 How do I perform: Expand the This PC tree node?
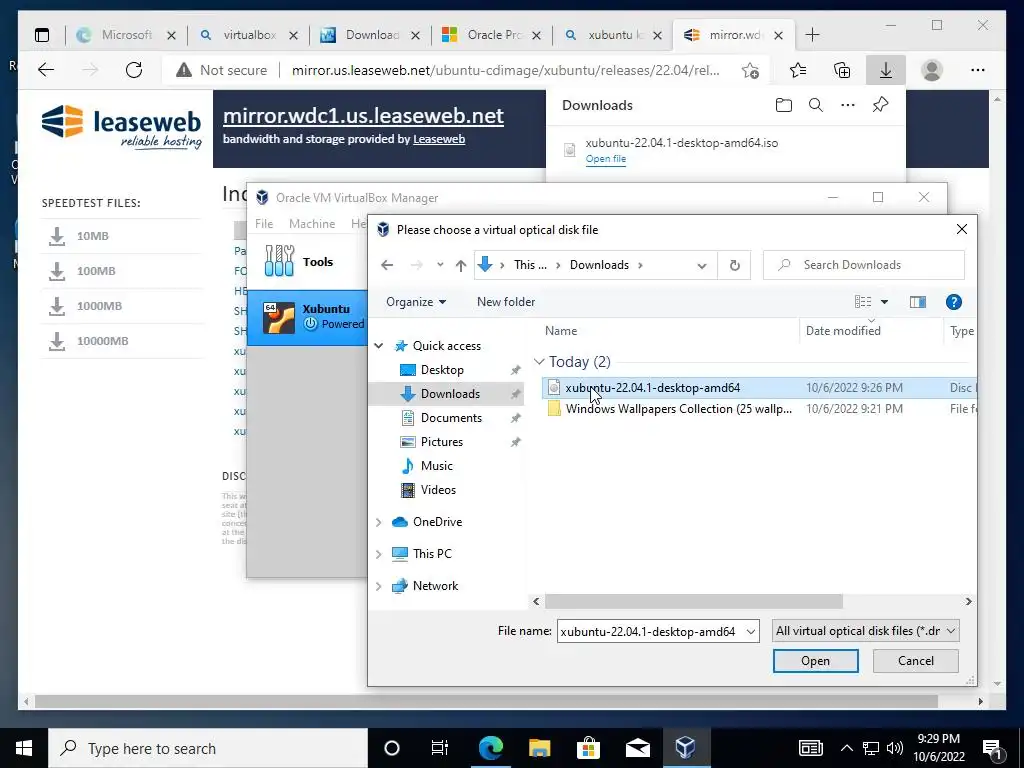tap(379, 554)
